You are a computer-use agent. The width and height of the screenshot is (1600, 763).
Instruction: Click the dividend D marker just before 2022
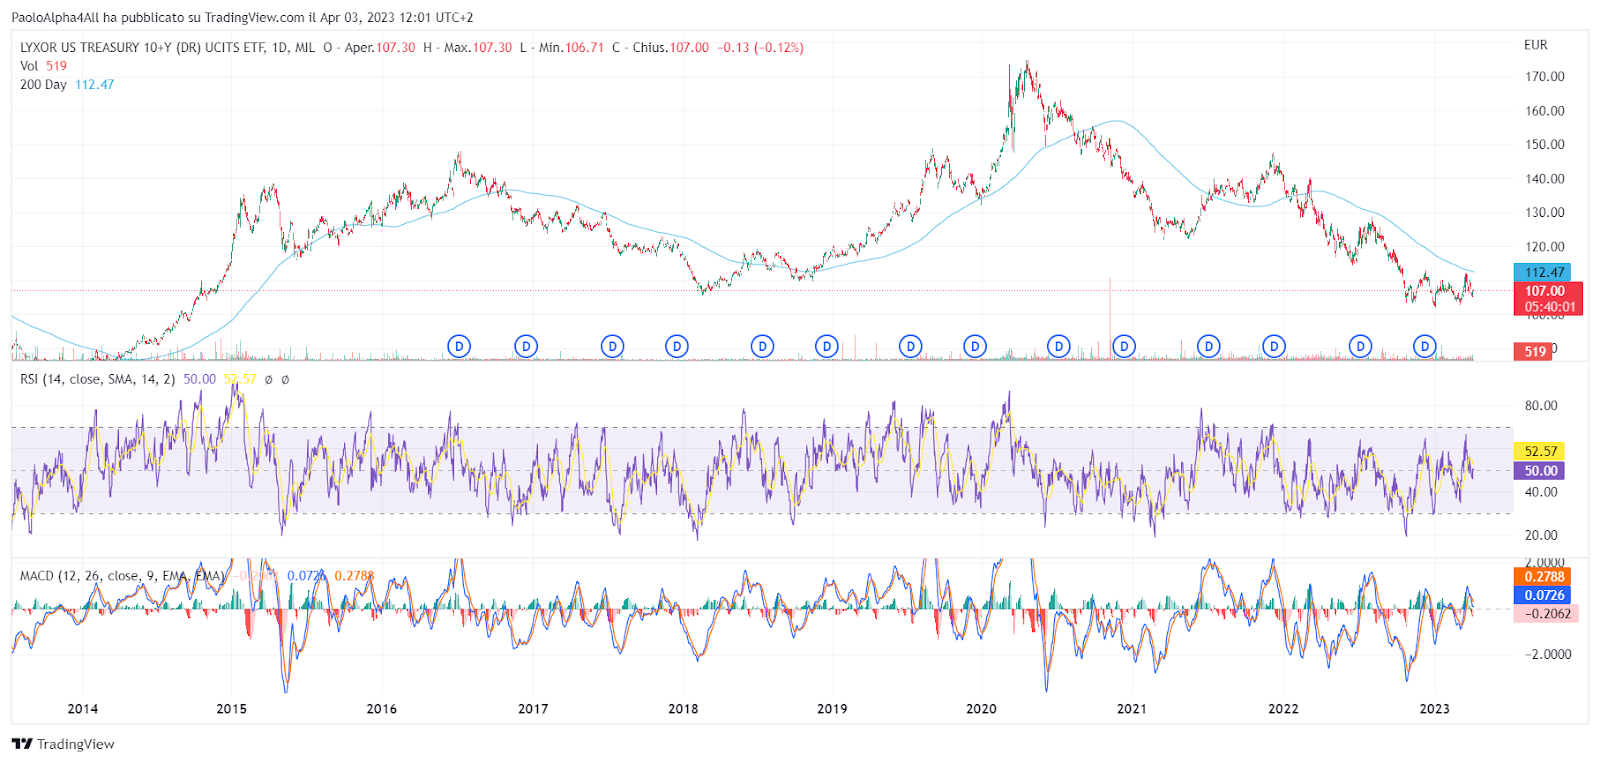pos(1274,347)
